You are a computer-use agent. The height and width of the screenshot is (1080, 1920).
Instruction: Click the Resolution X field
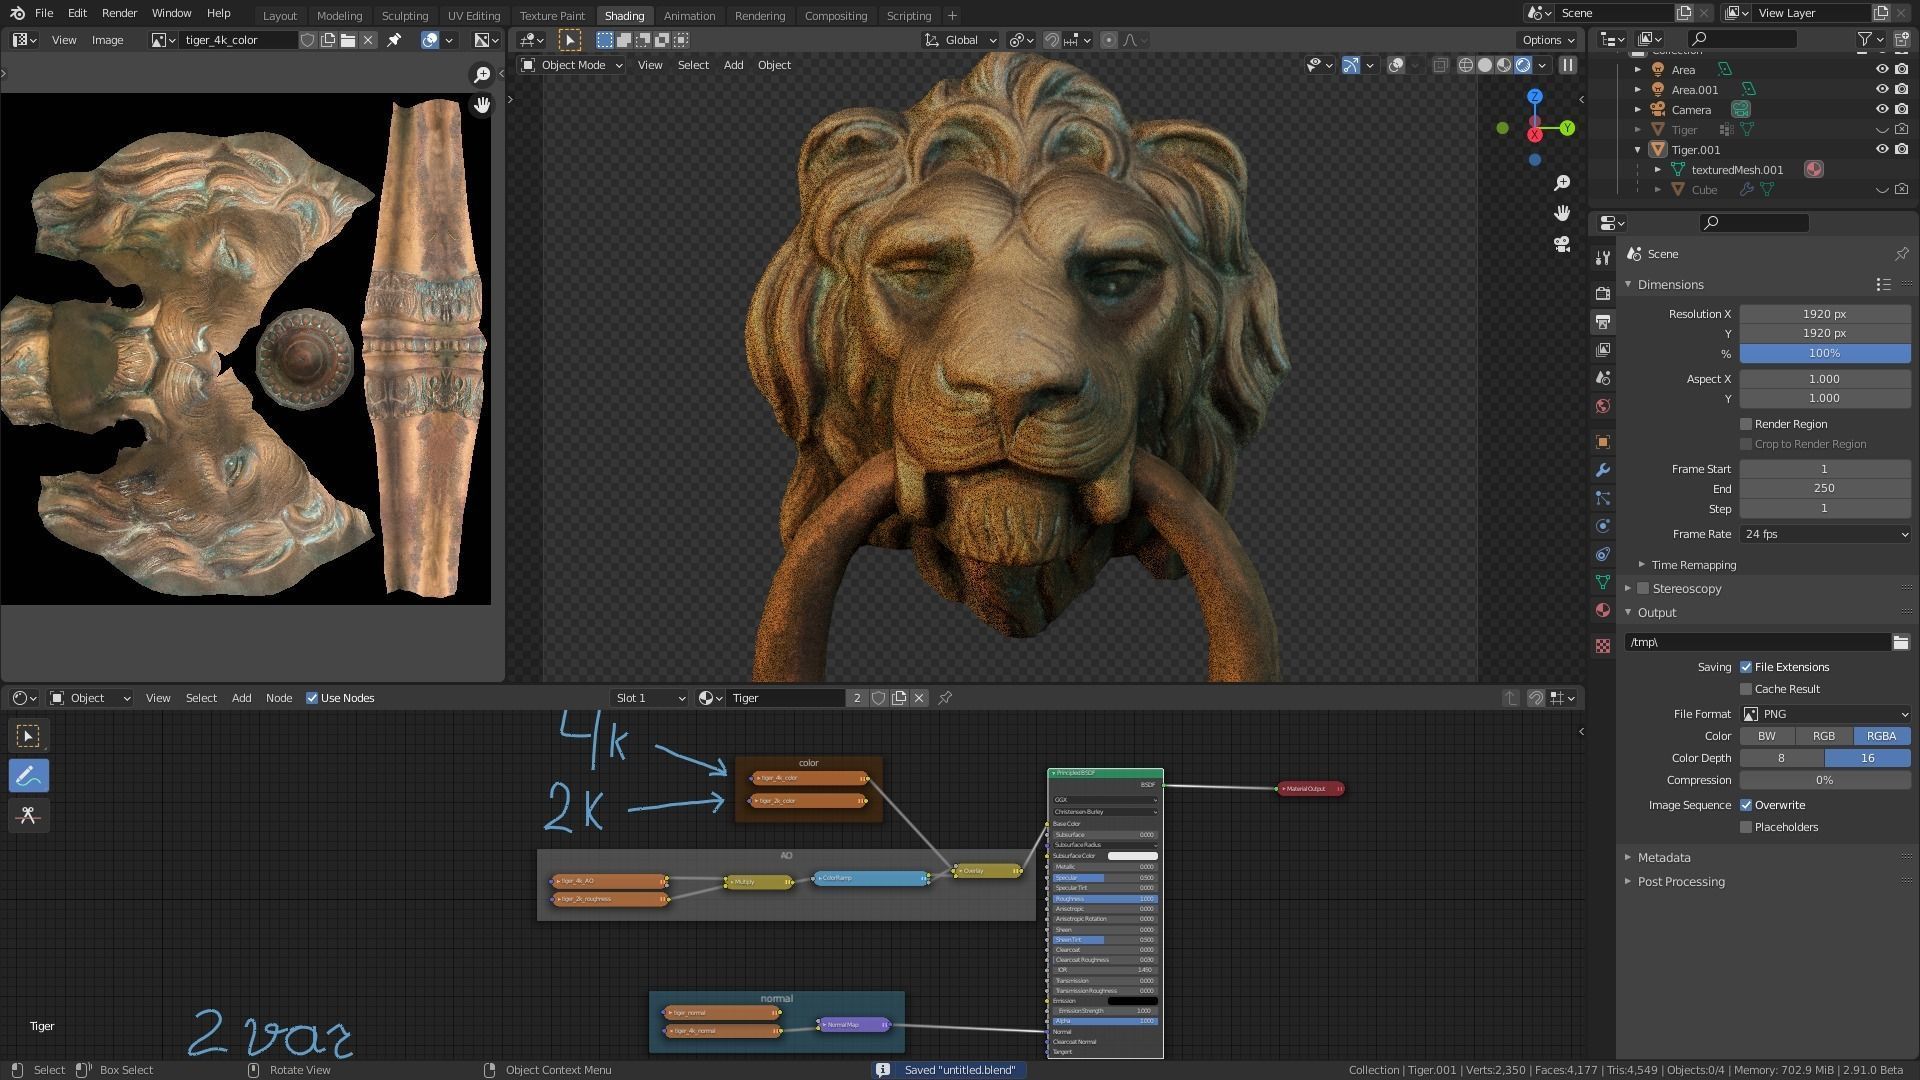tap(1825, 314)
